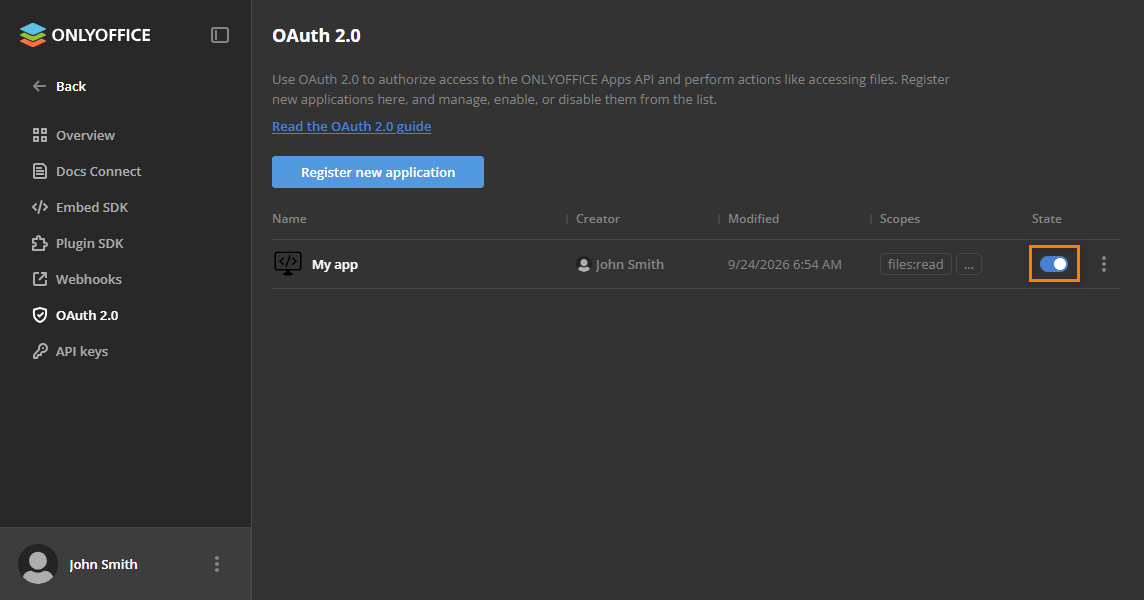This screenshot has height=600, width=1144.
Task: Open the Read the OAuth 2.0 guide link
Action: tap(352, 126)
